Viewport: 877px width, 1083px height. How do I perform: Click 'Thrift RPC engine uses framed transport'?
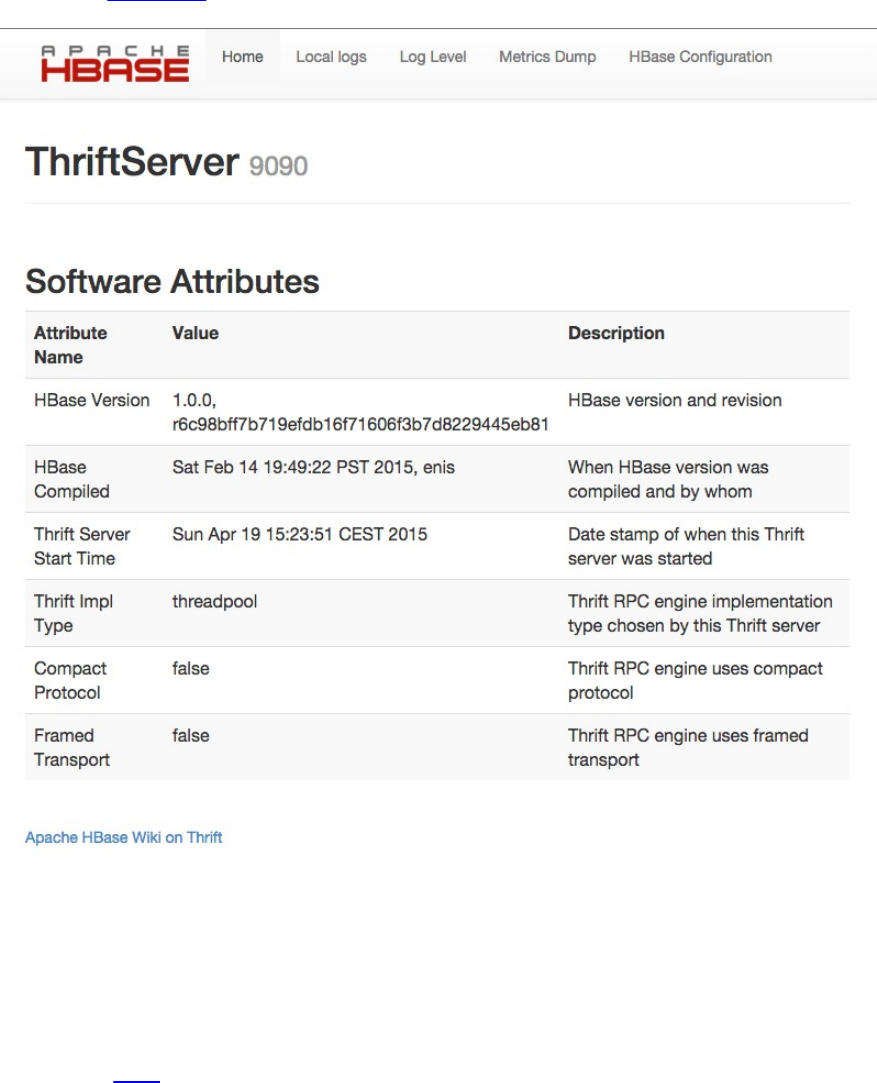point(688,747)
